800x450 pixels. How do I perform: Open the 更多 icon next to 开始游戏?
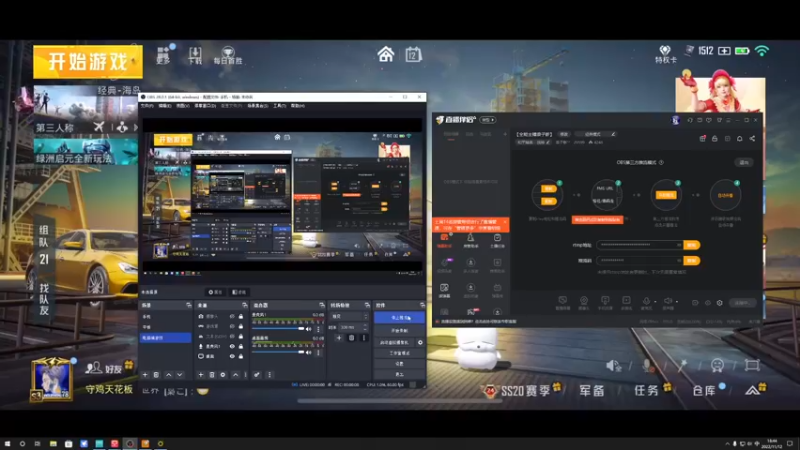(x=163, y=55)
